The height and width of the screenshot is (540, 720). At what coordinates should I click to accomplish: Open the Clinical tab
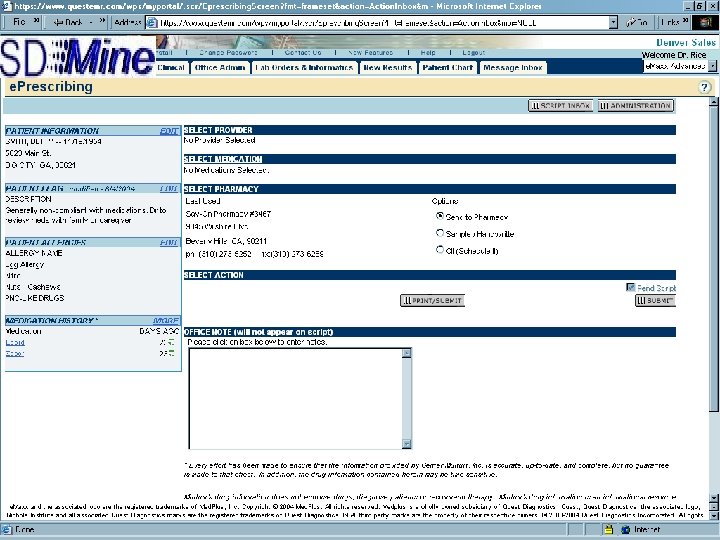(171, 68)
